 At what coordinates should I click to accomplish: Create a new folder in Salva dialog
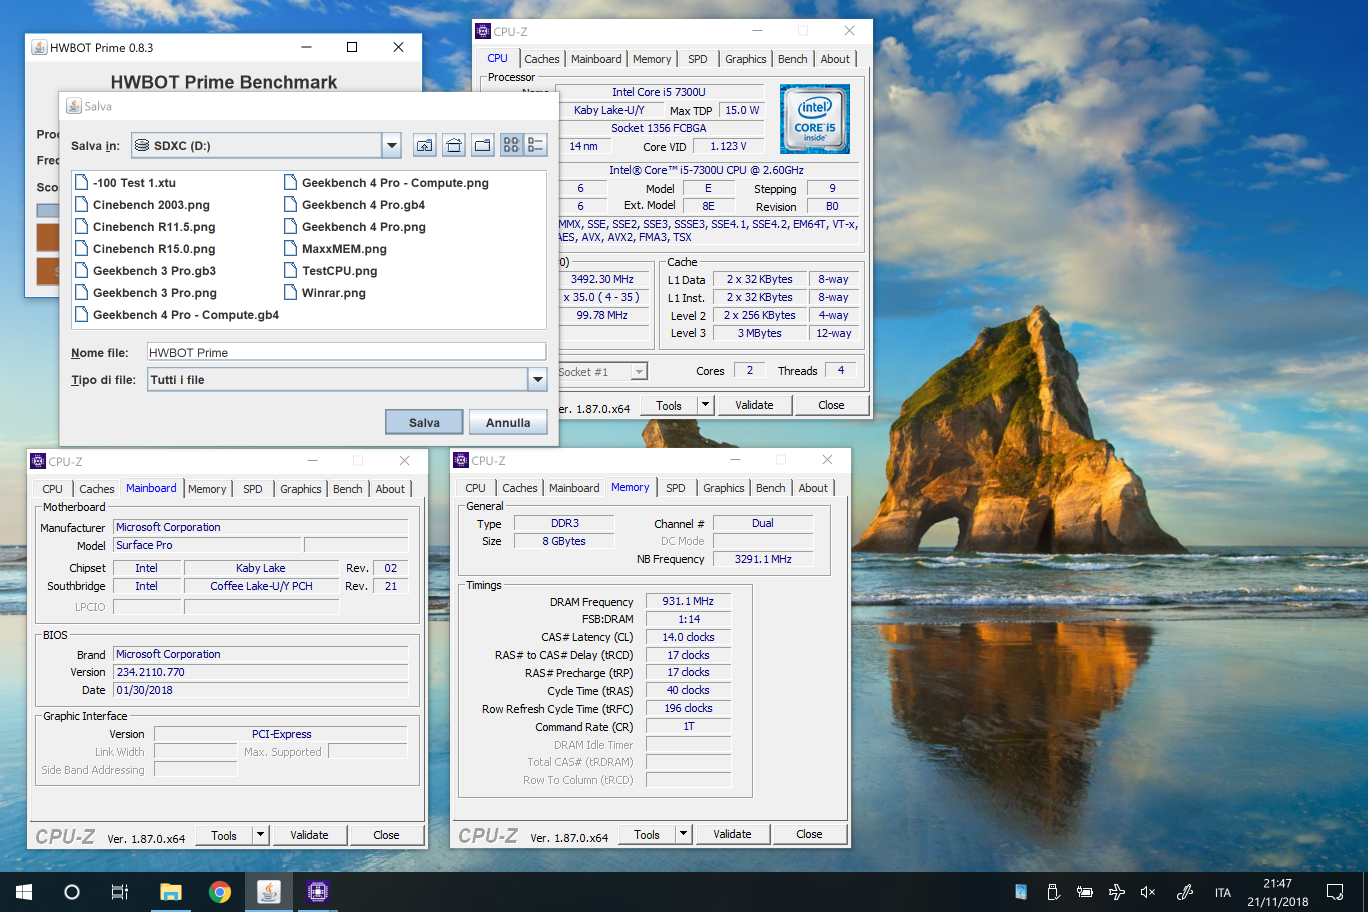coord(483,145)
